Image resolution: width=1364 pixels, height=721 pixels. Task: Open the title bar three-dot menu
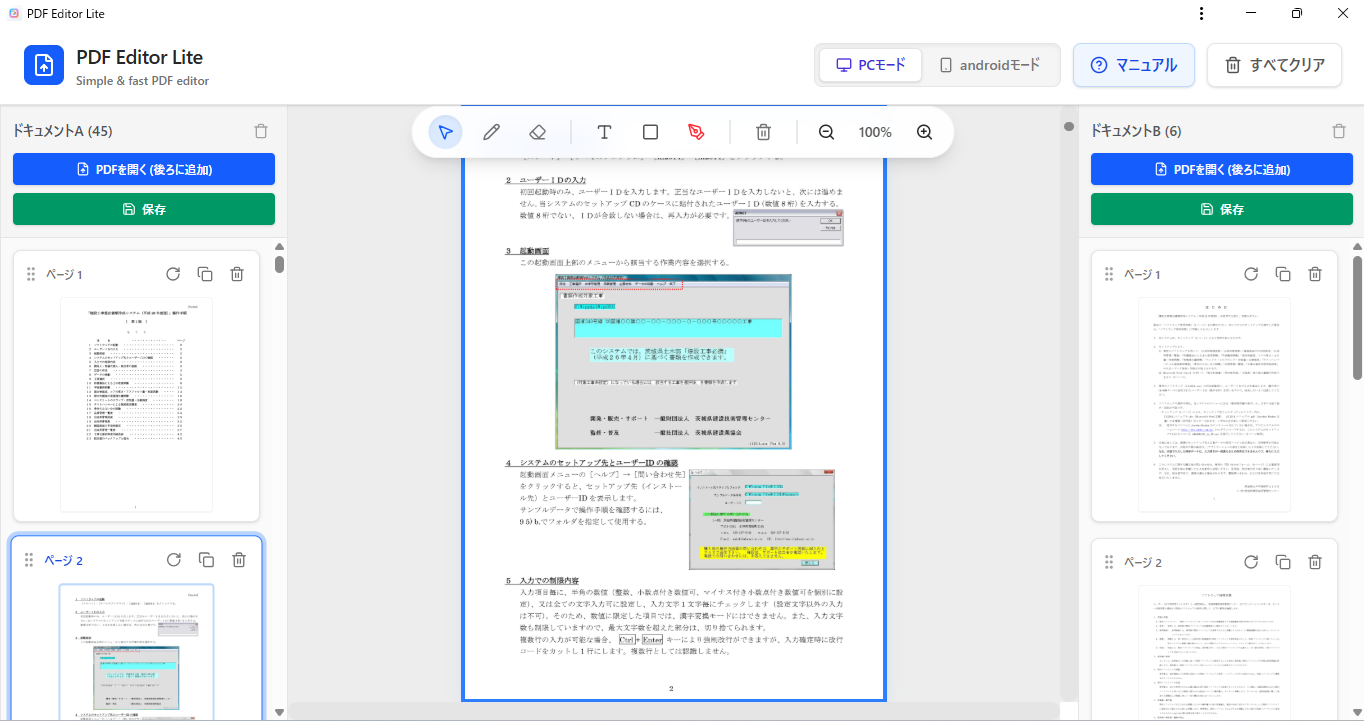tap(1200, 14)
